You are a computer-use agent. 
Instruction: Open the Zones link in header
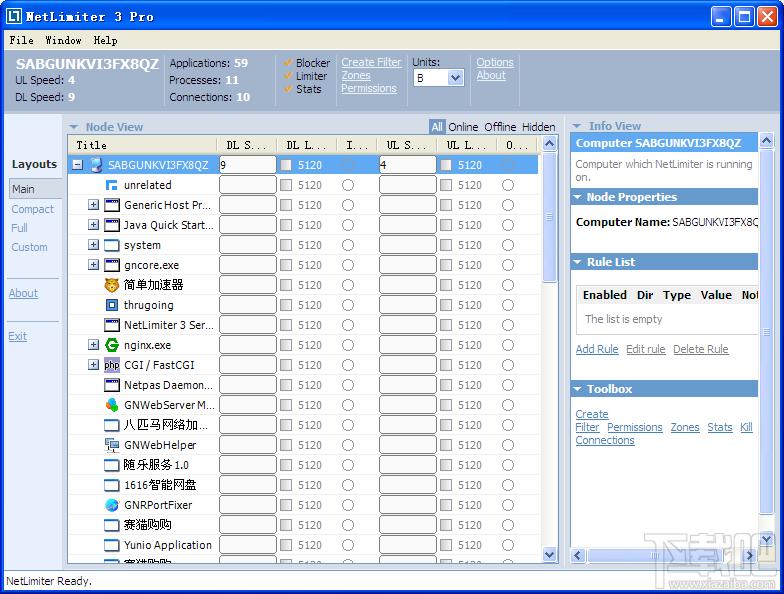tap(356, 75)
